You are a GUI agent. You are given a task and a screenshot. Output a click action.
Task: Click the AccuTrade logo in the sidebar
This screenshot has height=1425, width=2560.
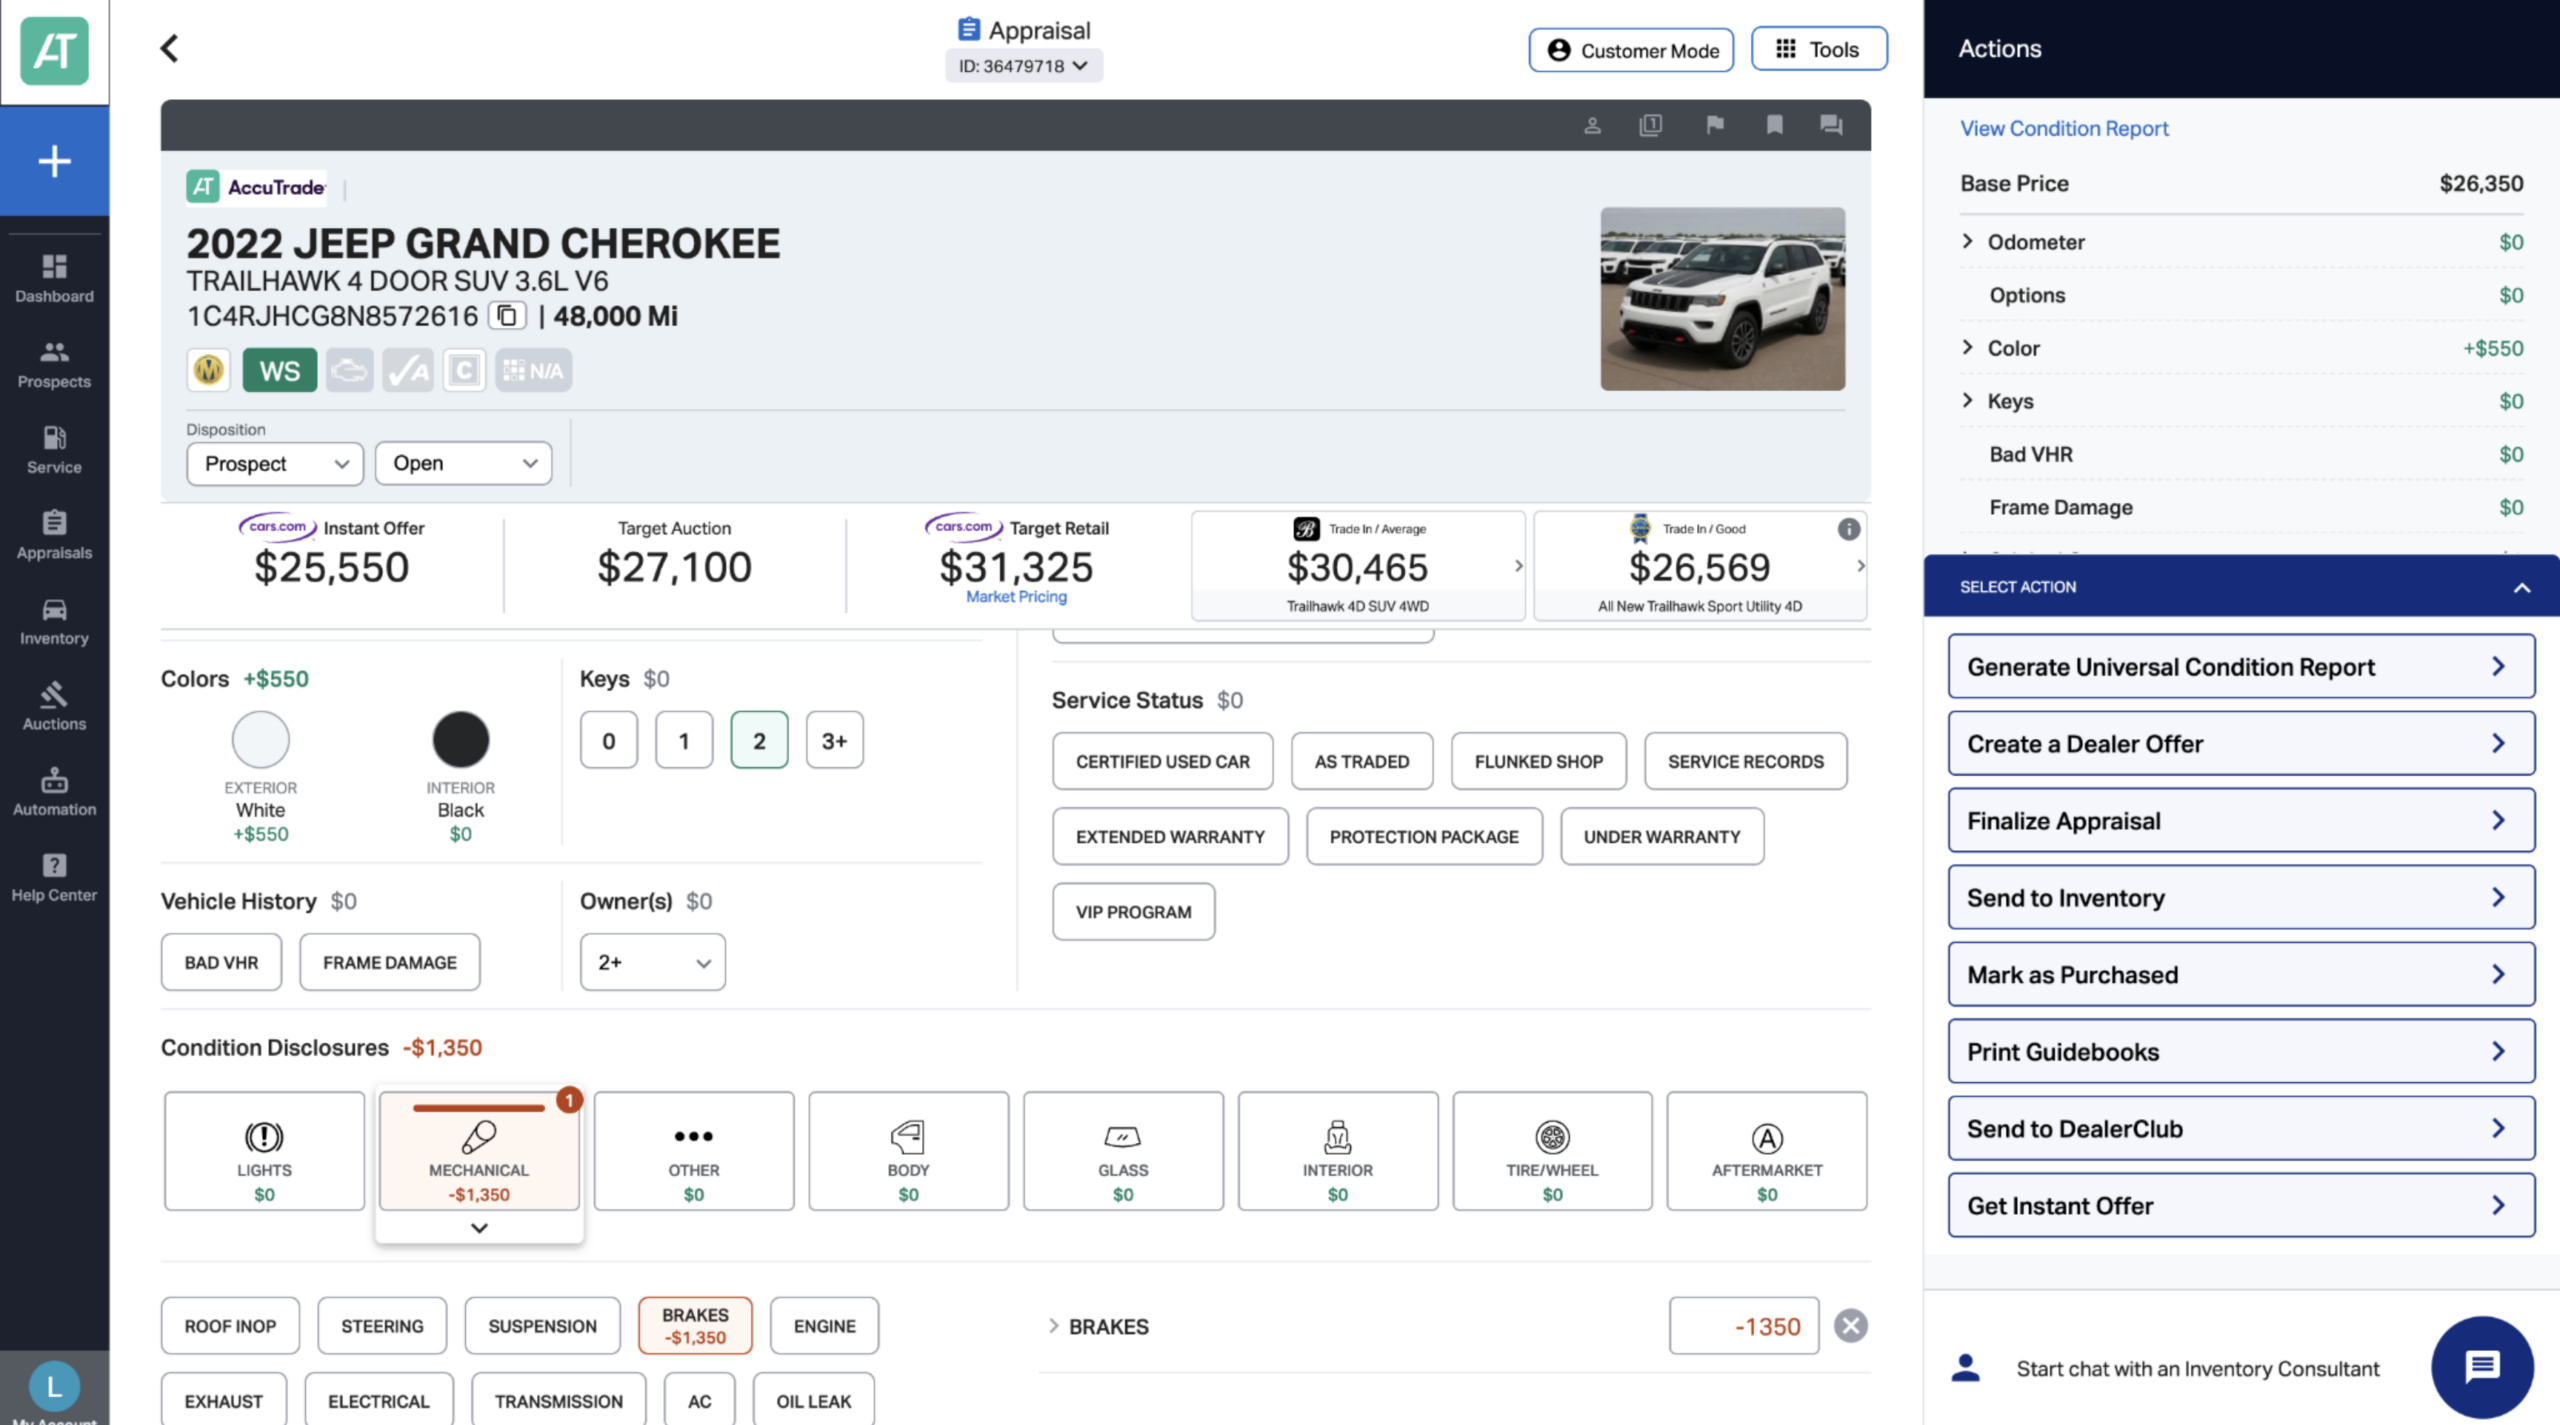[x=54, y=51]
